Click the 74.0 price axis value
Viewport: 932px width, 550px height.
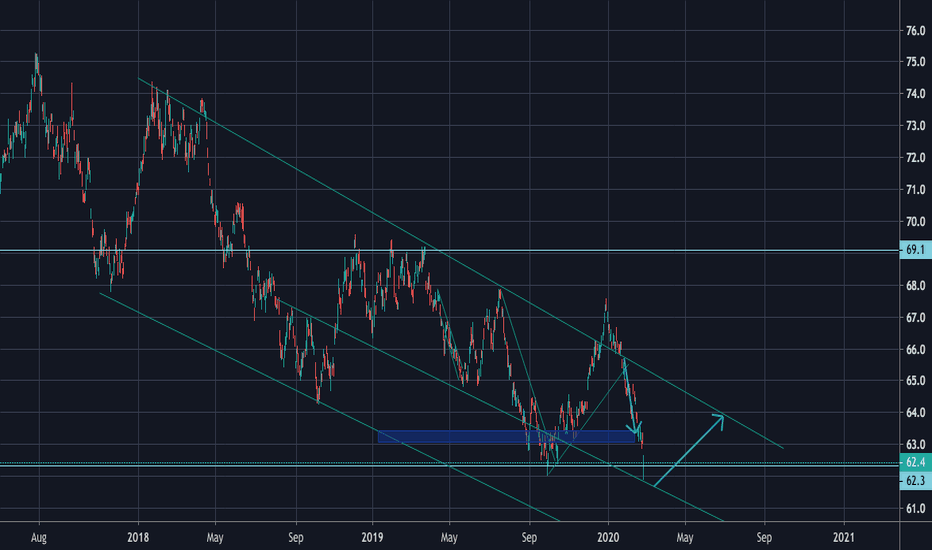[x=915, y=94]
